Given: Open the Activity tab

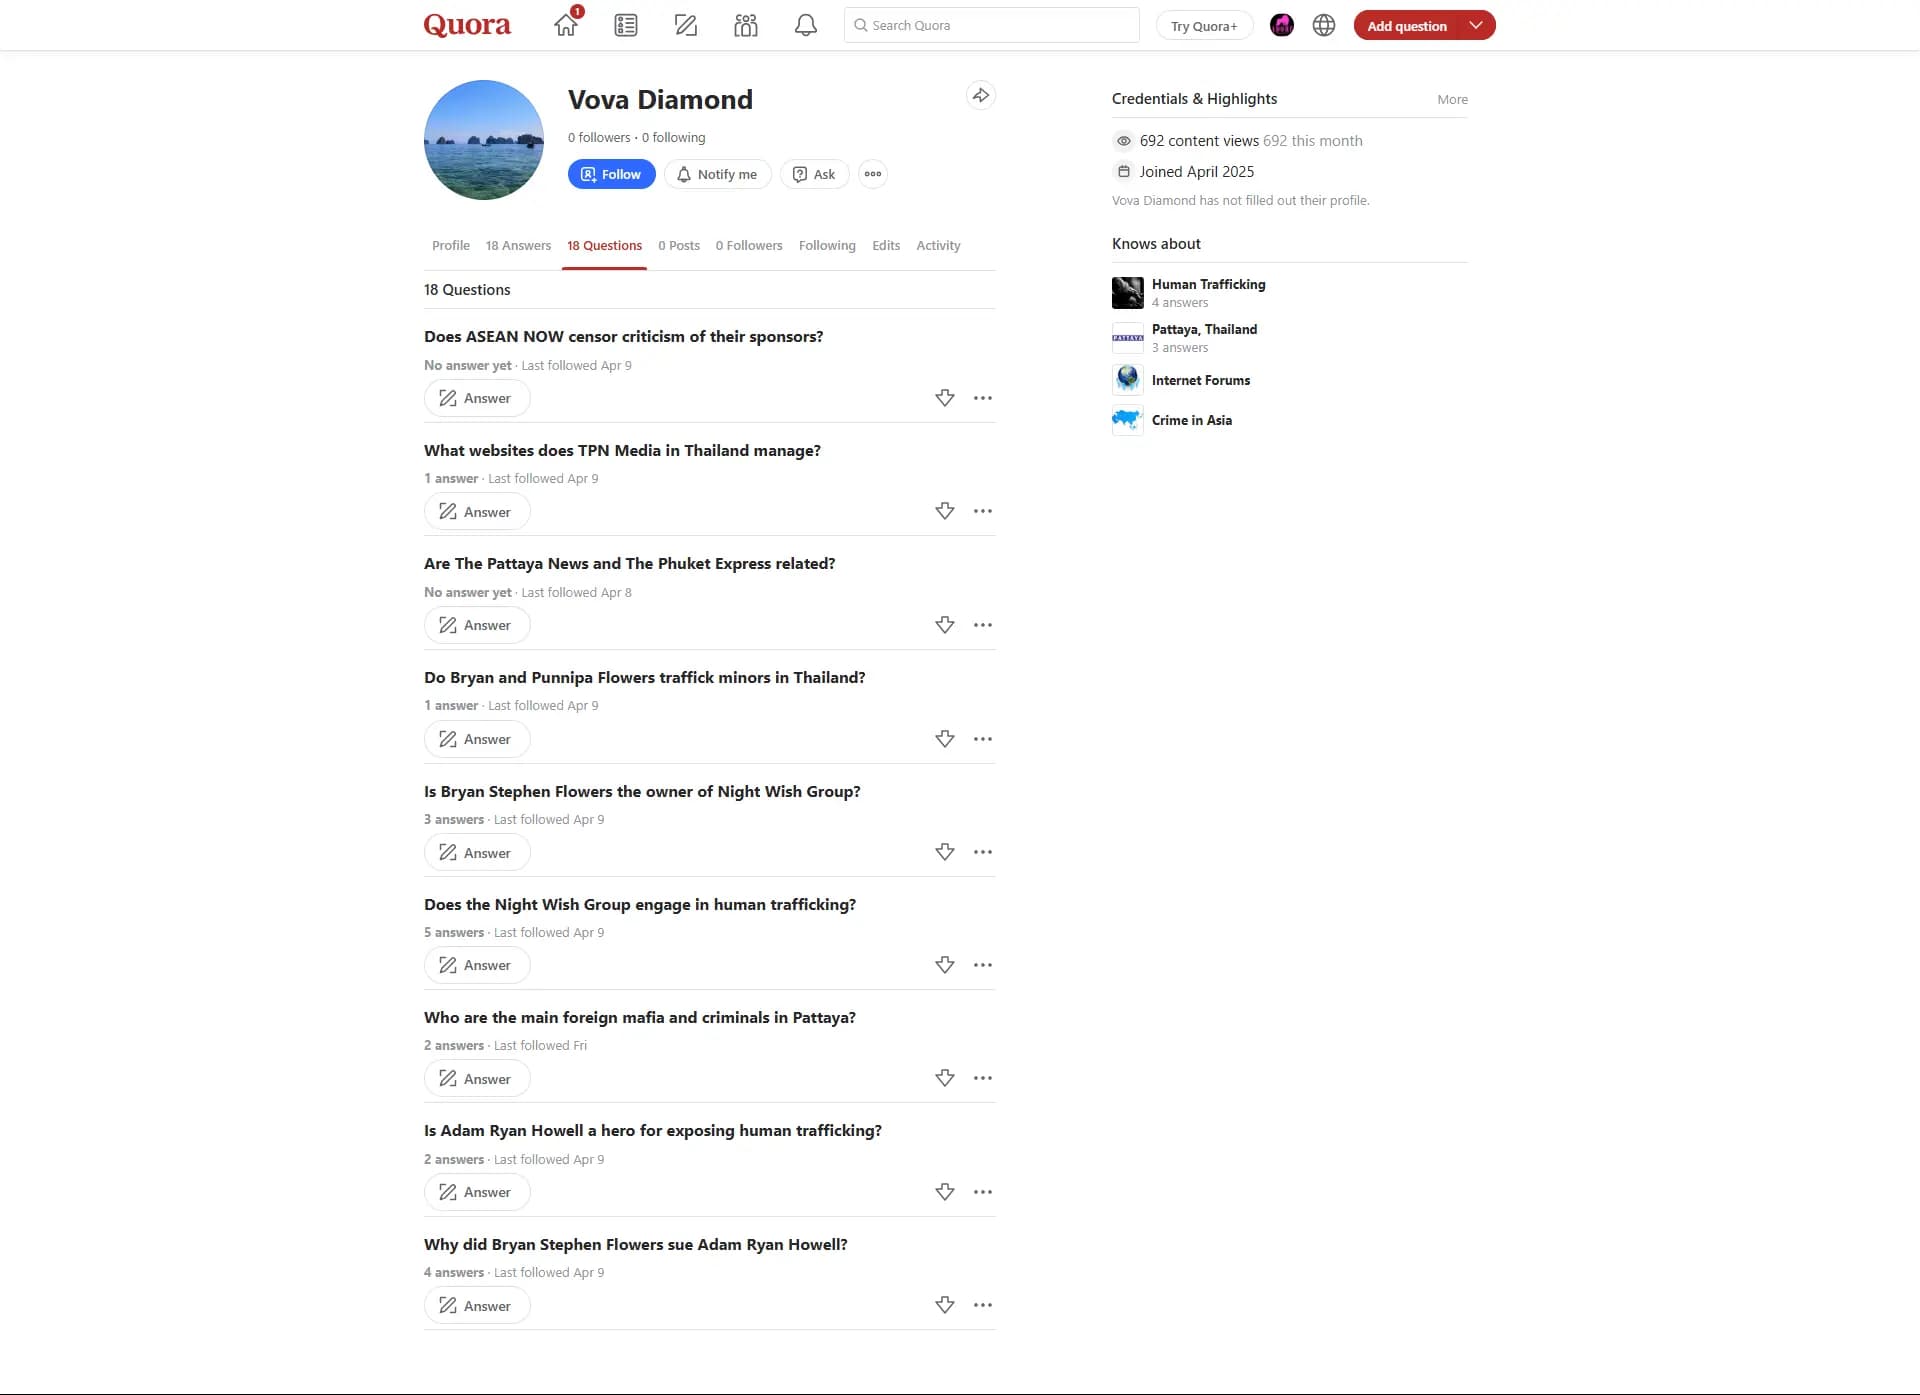Looking at the screenshot, I should pos(938,245).
